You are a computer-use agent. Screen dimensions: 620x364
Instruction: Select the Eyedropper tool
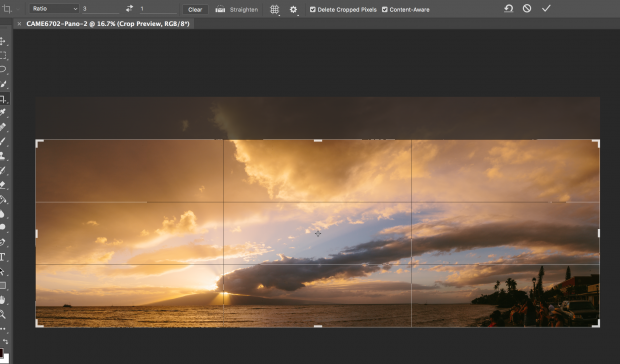pos(3,113)
